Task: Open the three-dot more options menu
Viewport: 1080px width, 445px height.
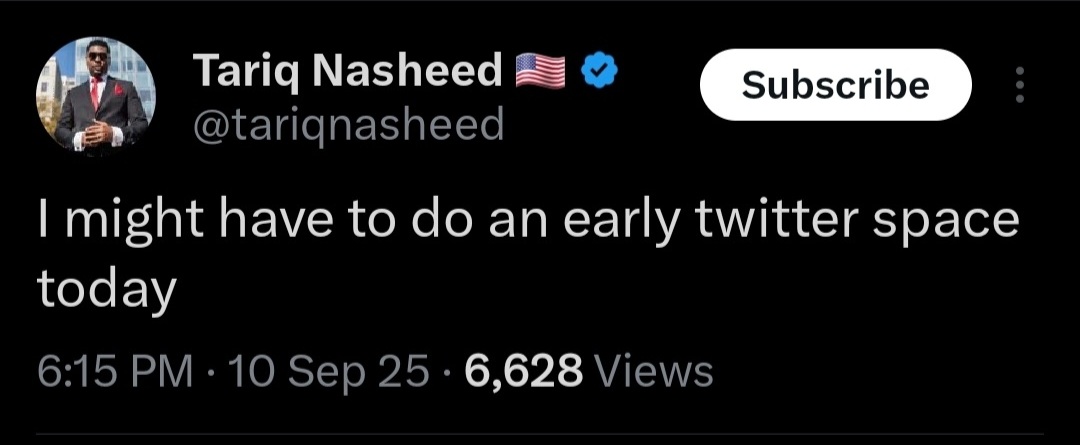Action: (1020, 85)
